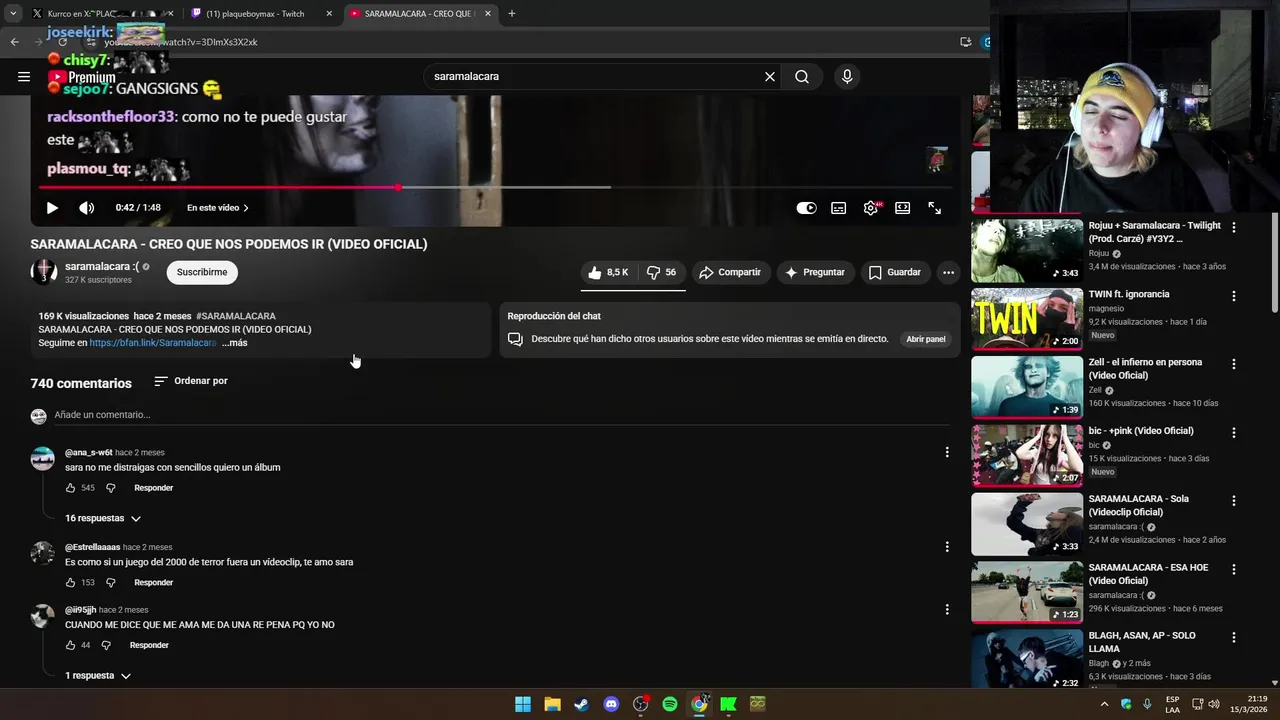Open Windows Start menu
1280x720 pixels.
[x=523, y=704]
